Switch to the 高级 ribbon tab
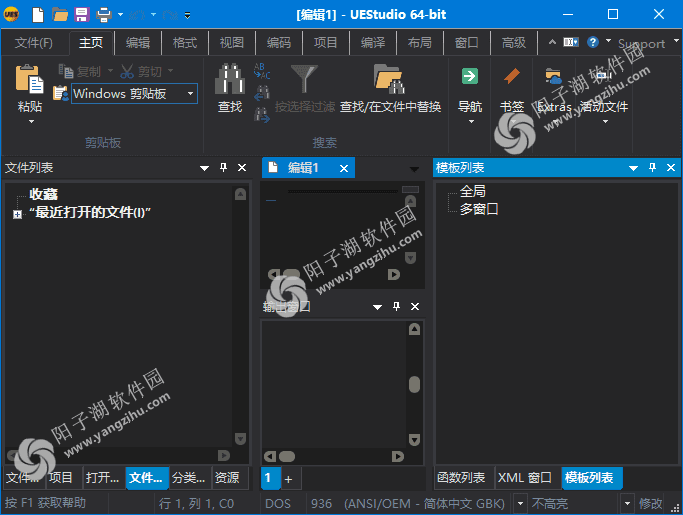This screenshot has width=683, height=515. coord(514,43)
